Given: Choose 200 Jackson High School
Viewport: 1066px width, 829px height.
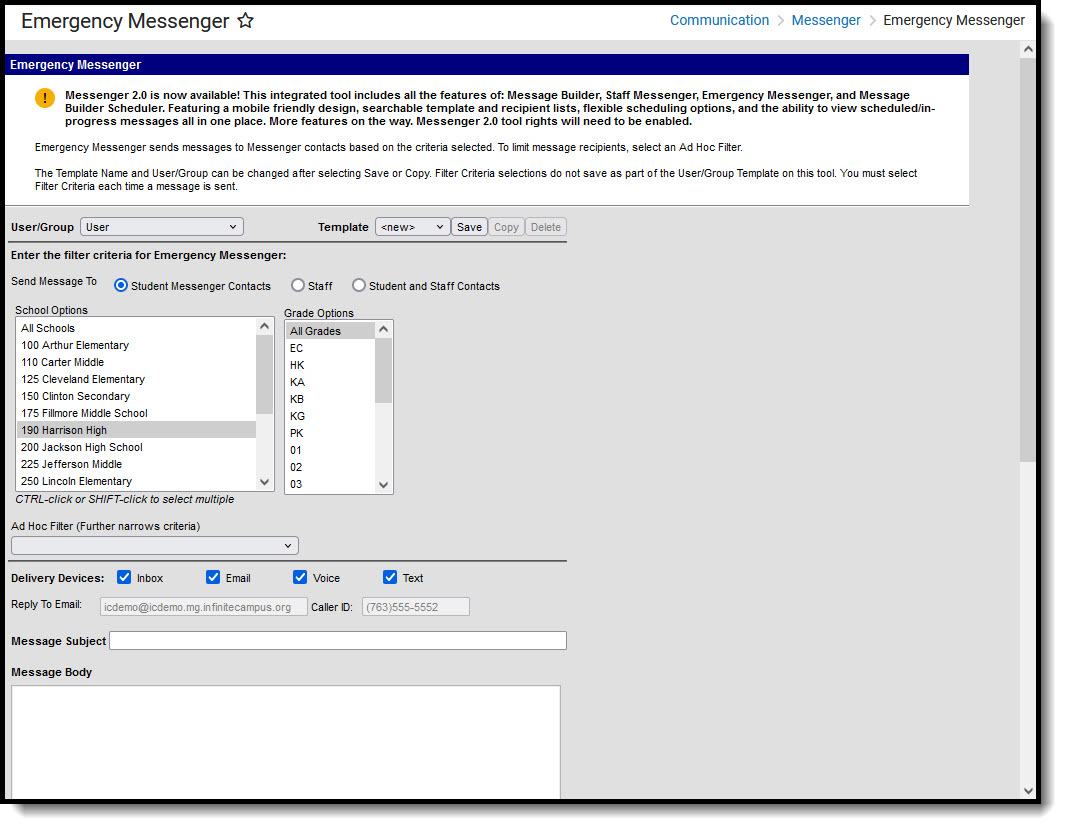Looking at the screenshot, I should click(x=136, y=447).
